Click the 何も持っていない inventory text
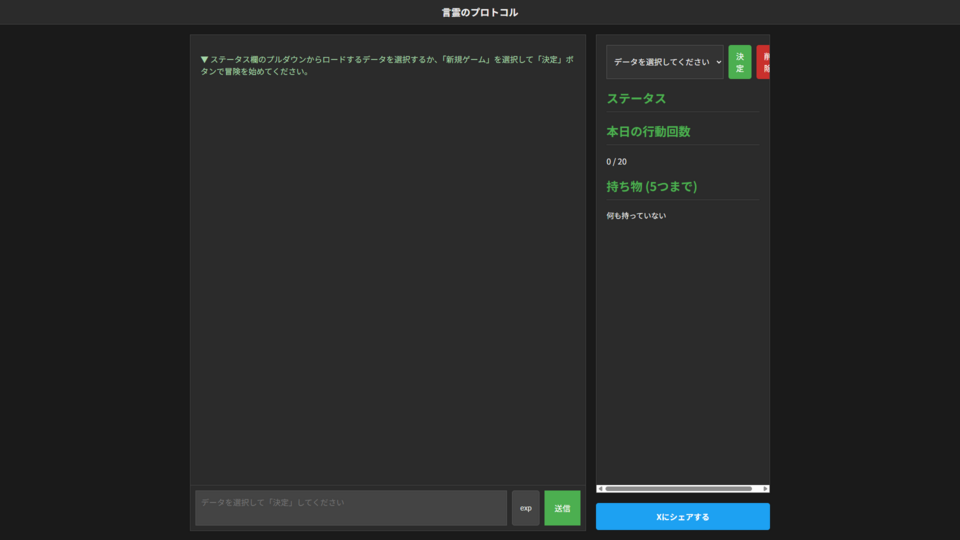Image resolution: width=960 pixels, height=540 pixels. 636,216
